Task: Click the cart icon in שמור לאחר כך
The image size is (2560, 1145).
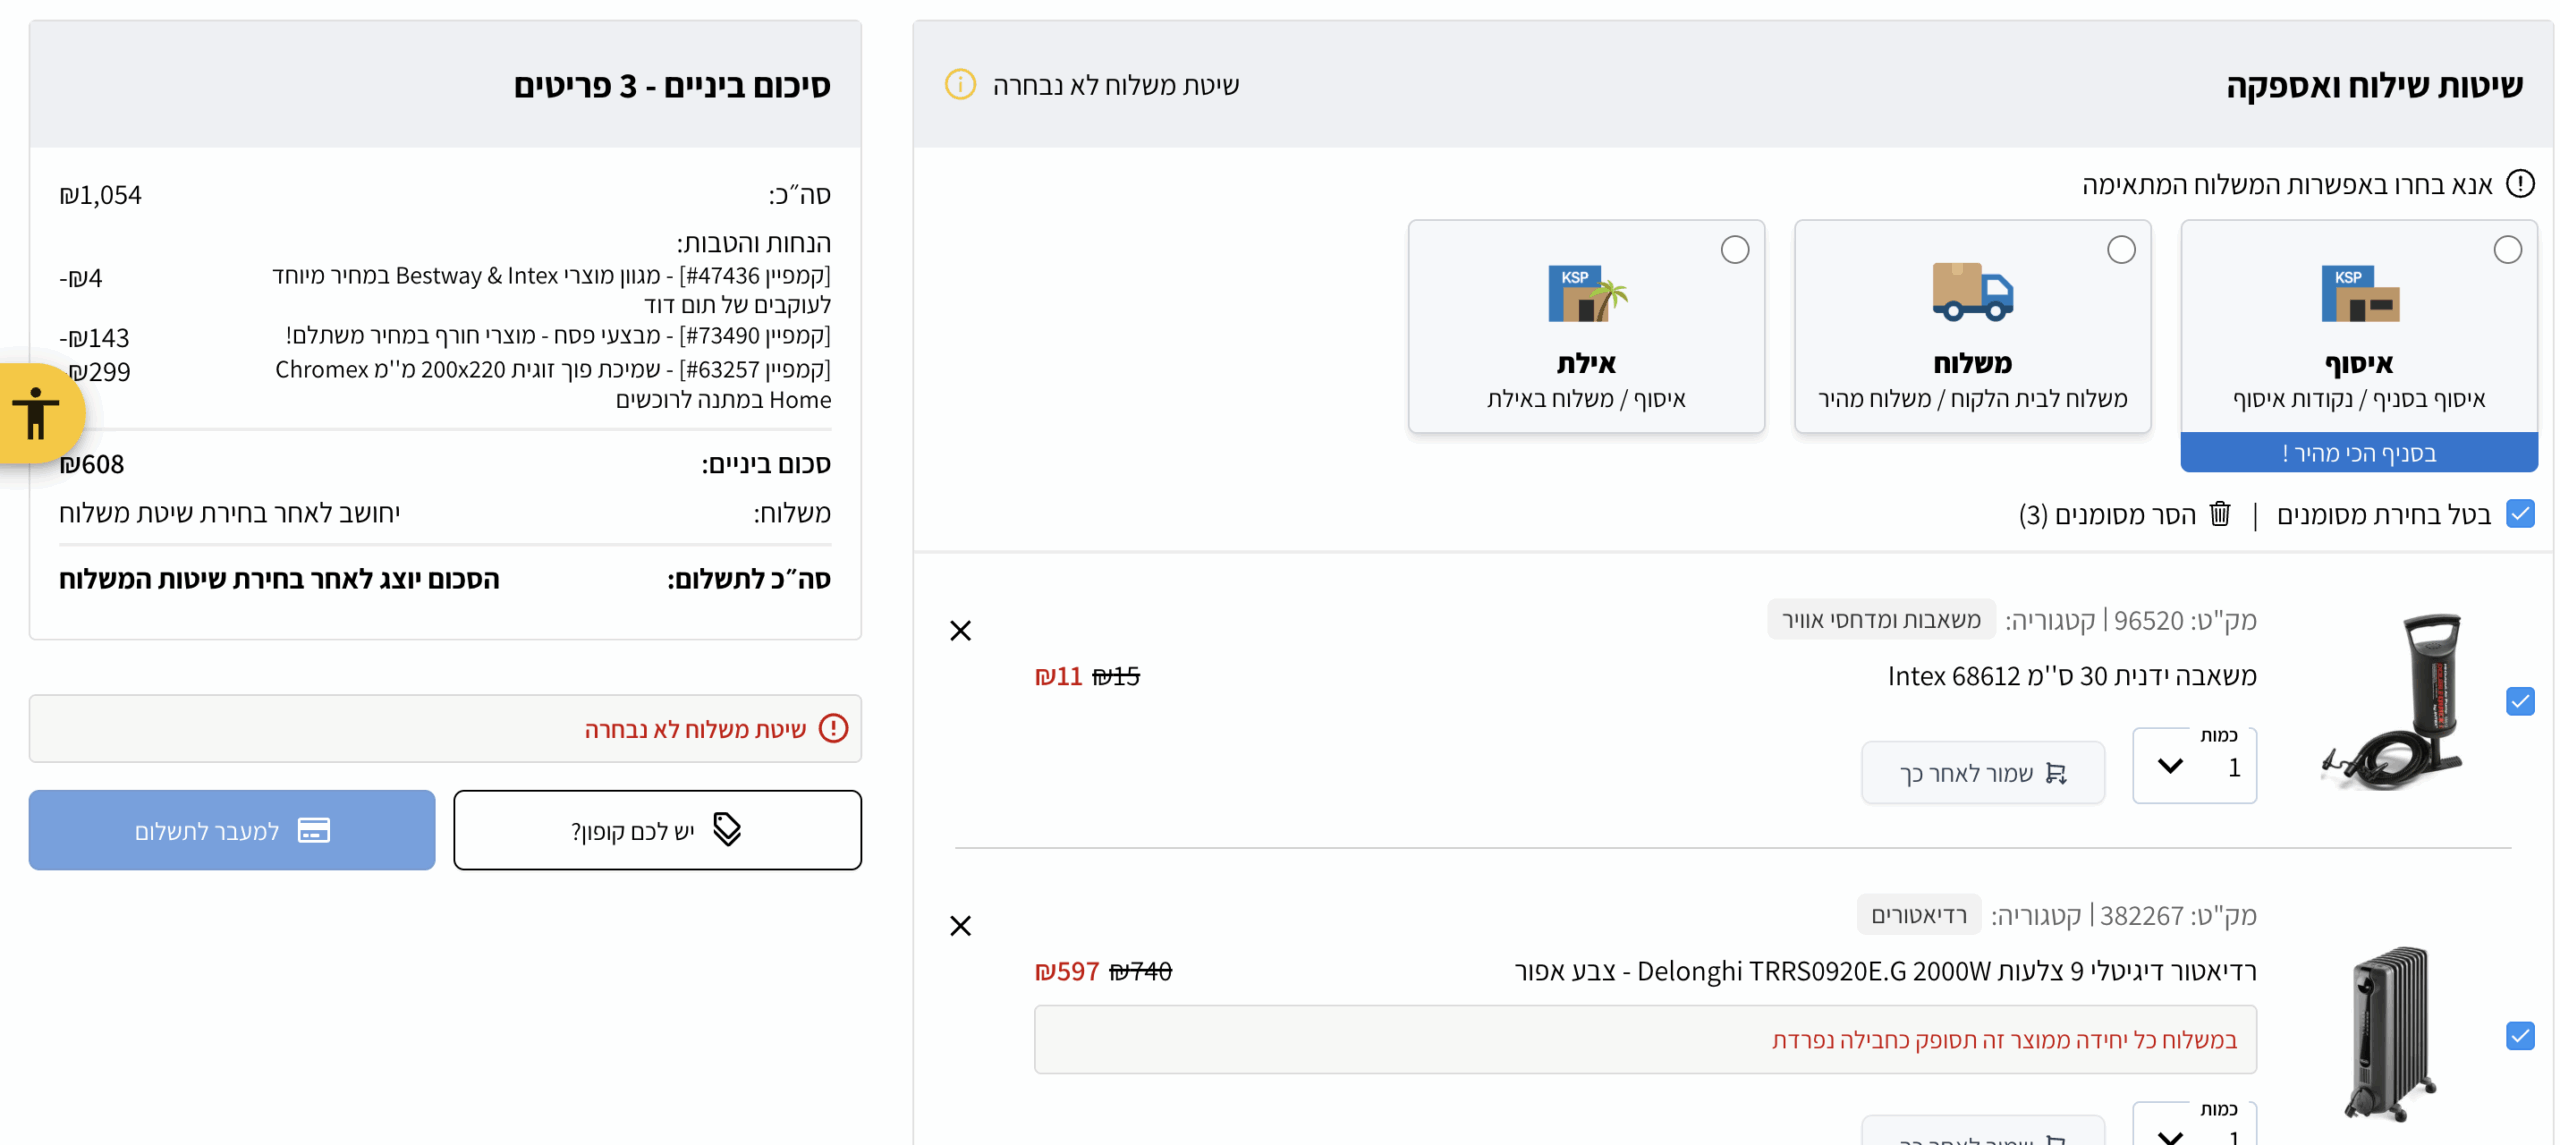Action: click(2055, 773)
